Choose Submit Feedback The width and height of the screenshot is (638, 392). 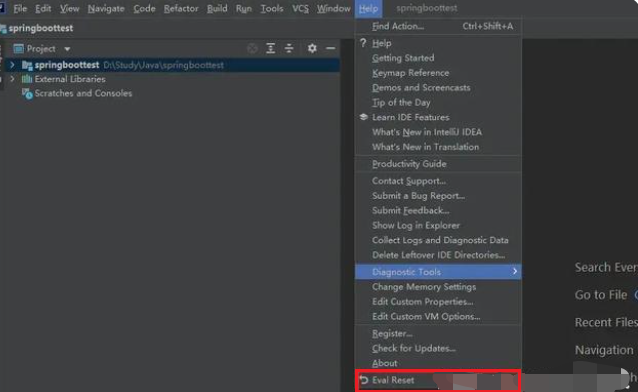click(x=438, y=210)
